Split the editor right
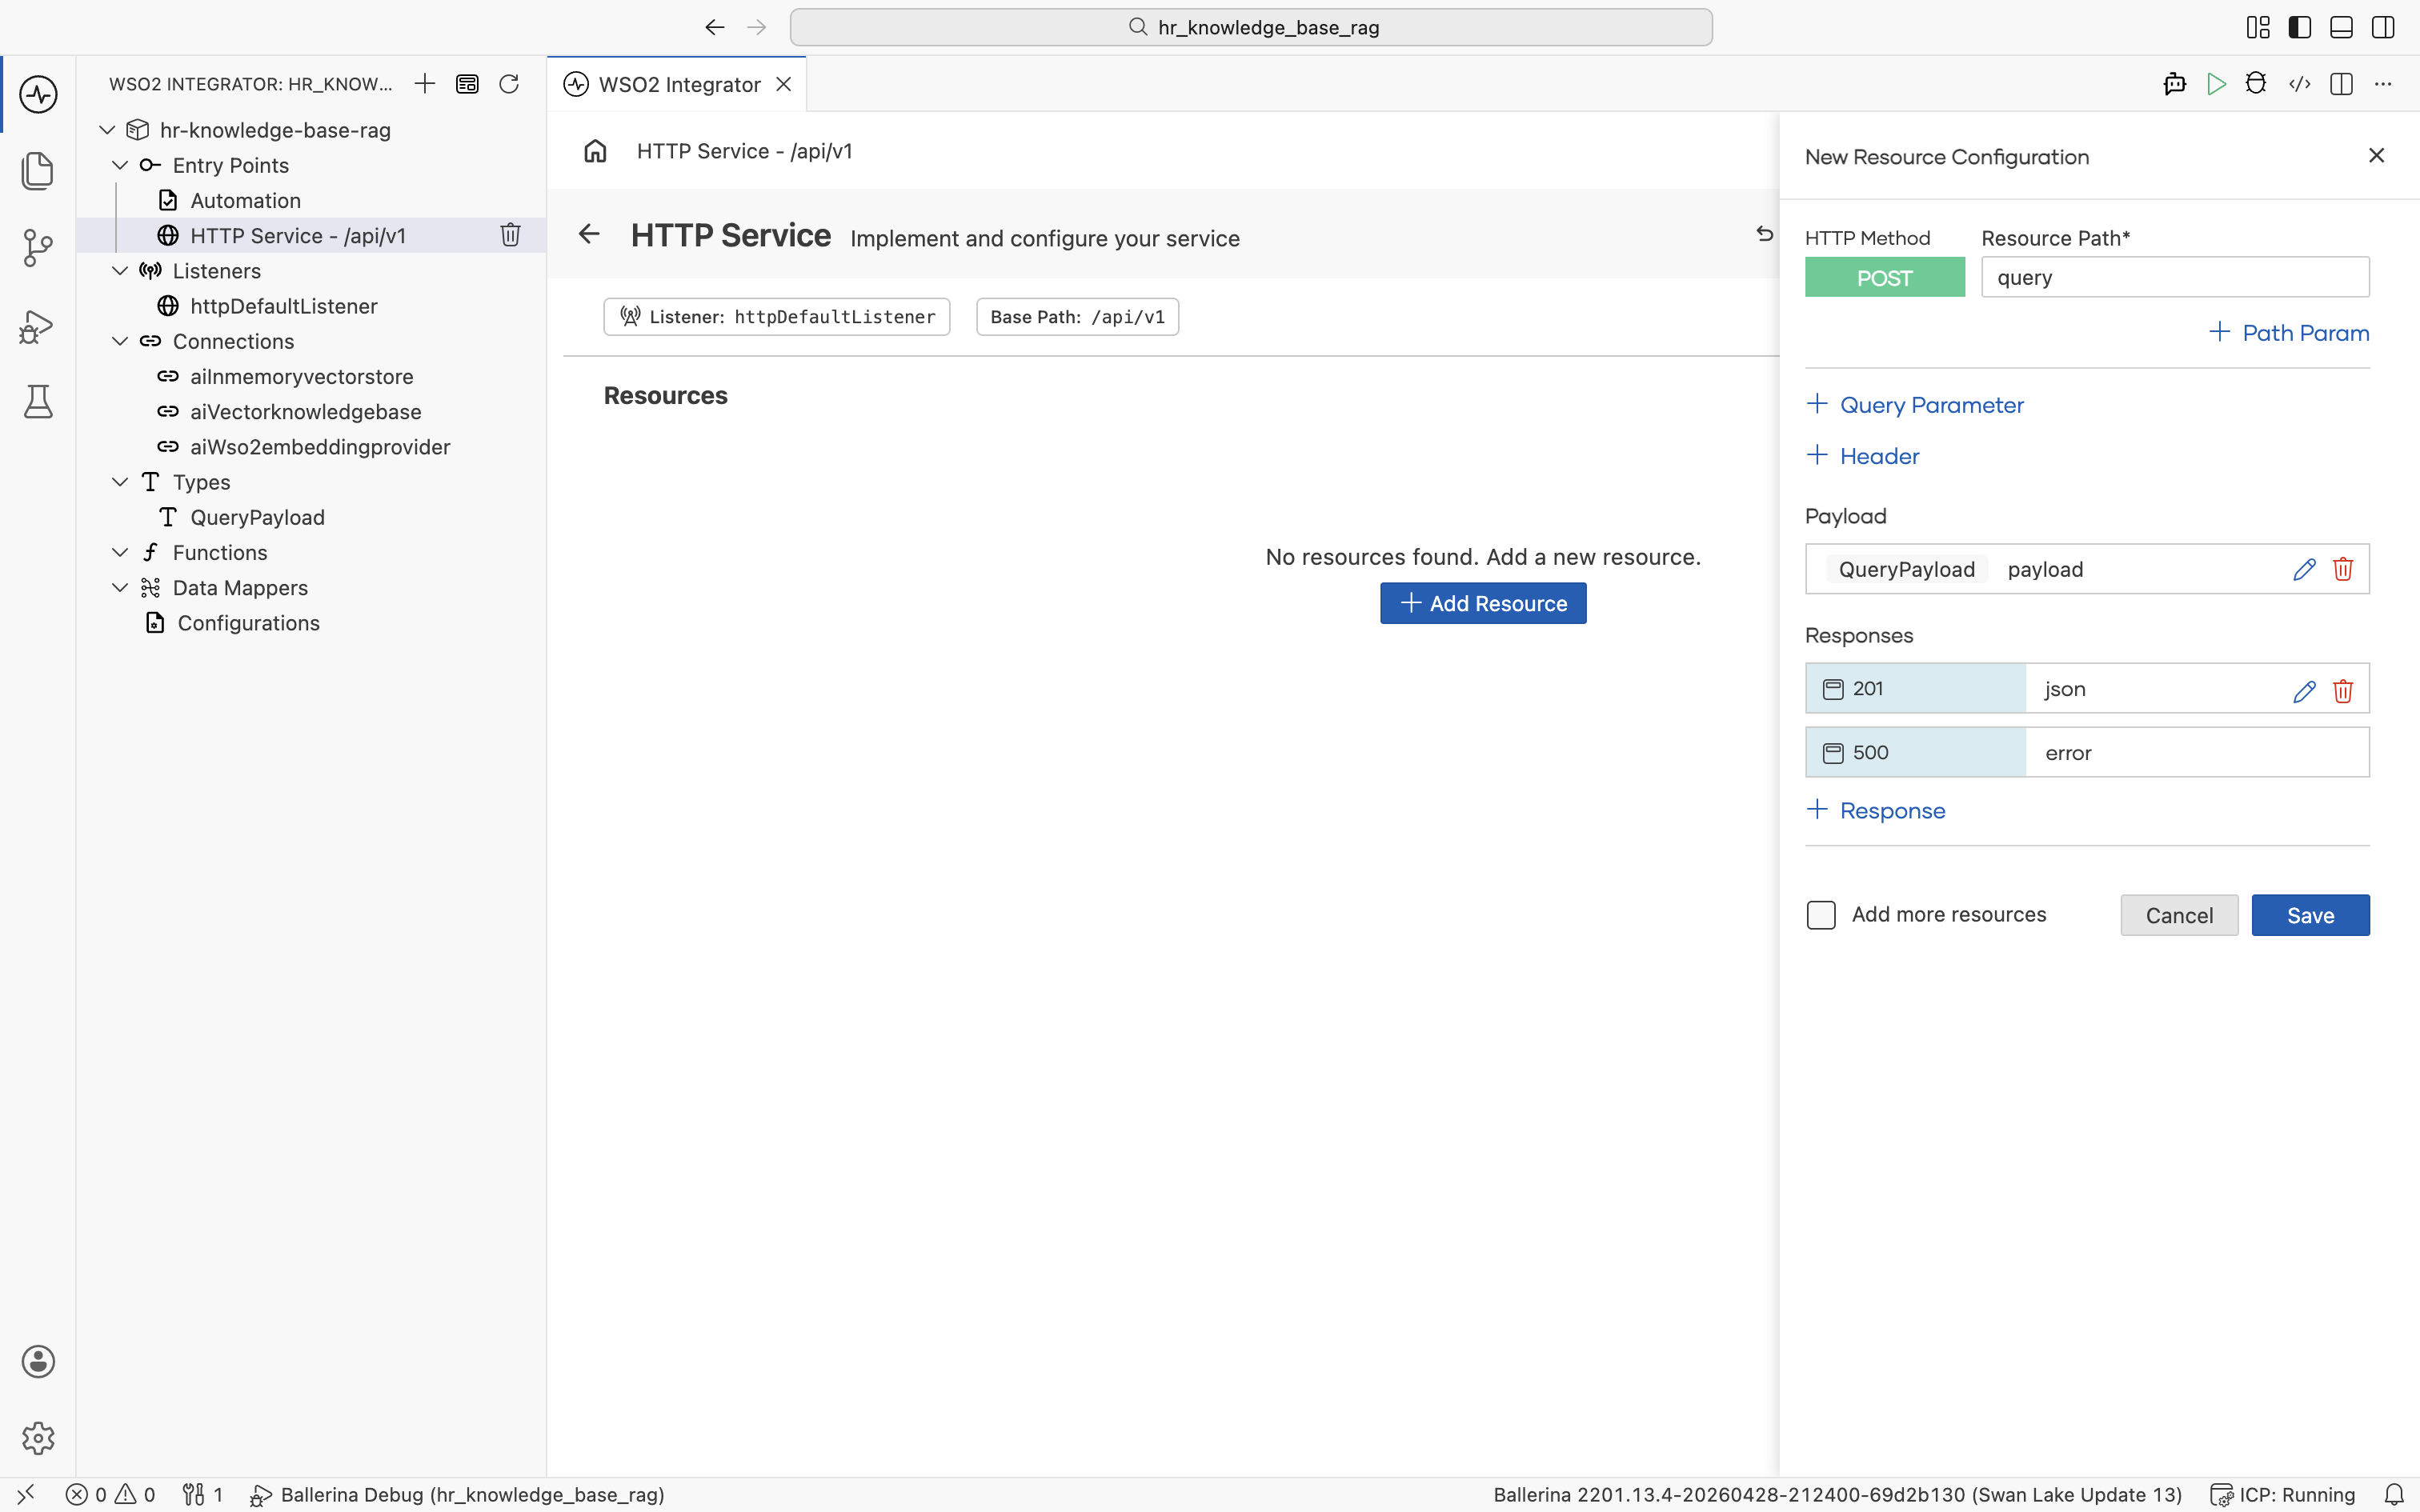Screen dimensions: 2420x1512 (x=2341, y=84)
